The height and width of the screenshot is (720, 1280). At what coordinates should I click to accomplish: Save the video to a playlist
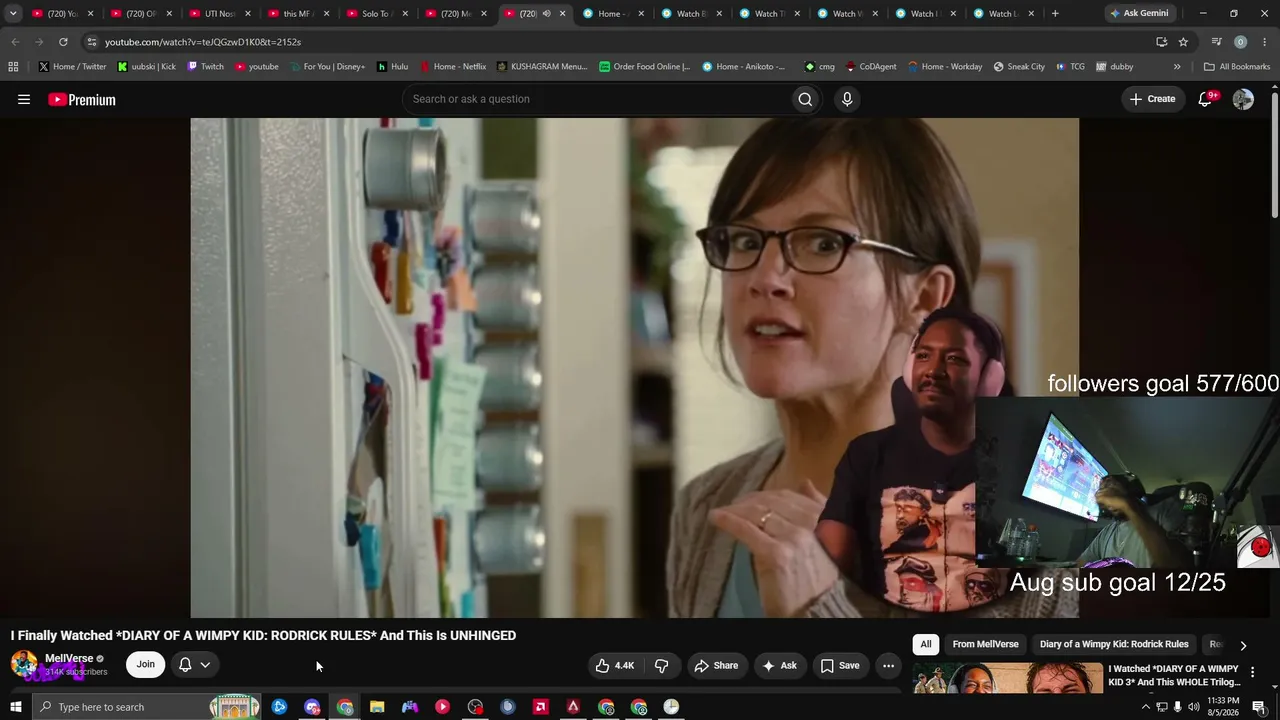tap(840, 665)
